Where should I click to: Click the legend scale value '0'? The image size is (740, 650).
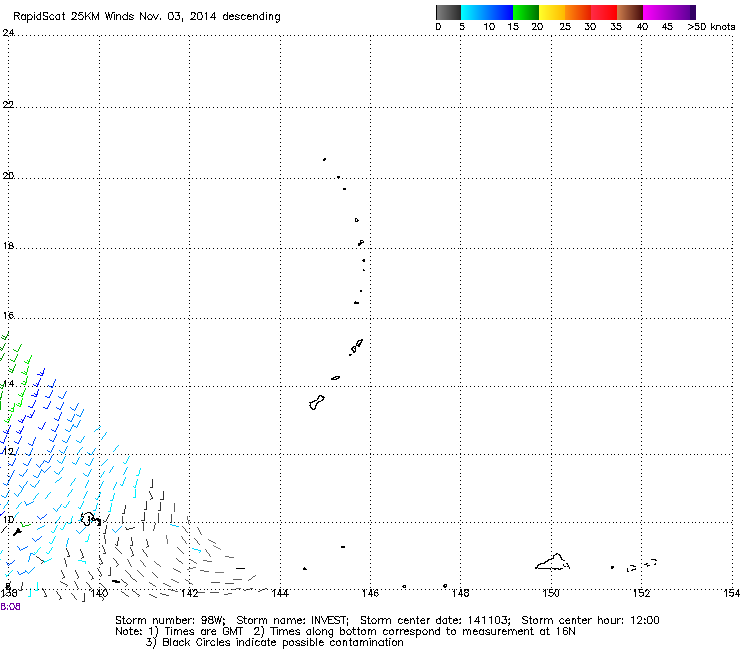coord(438,27)
